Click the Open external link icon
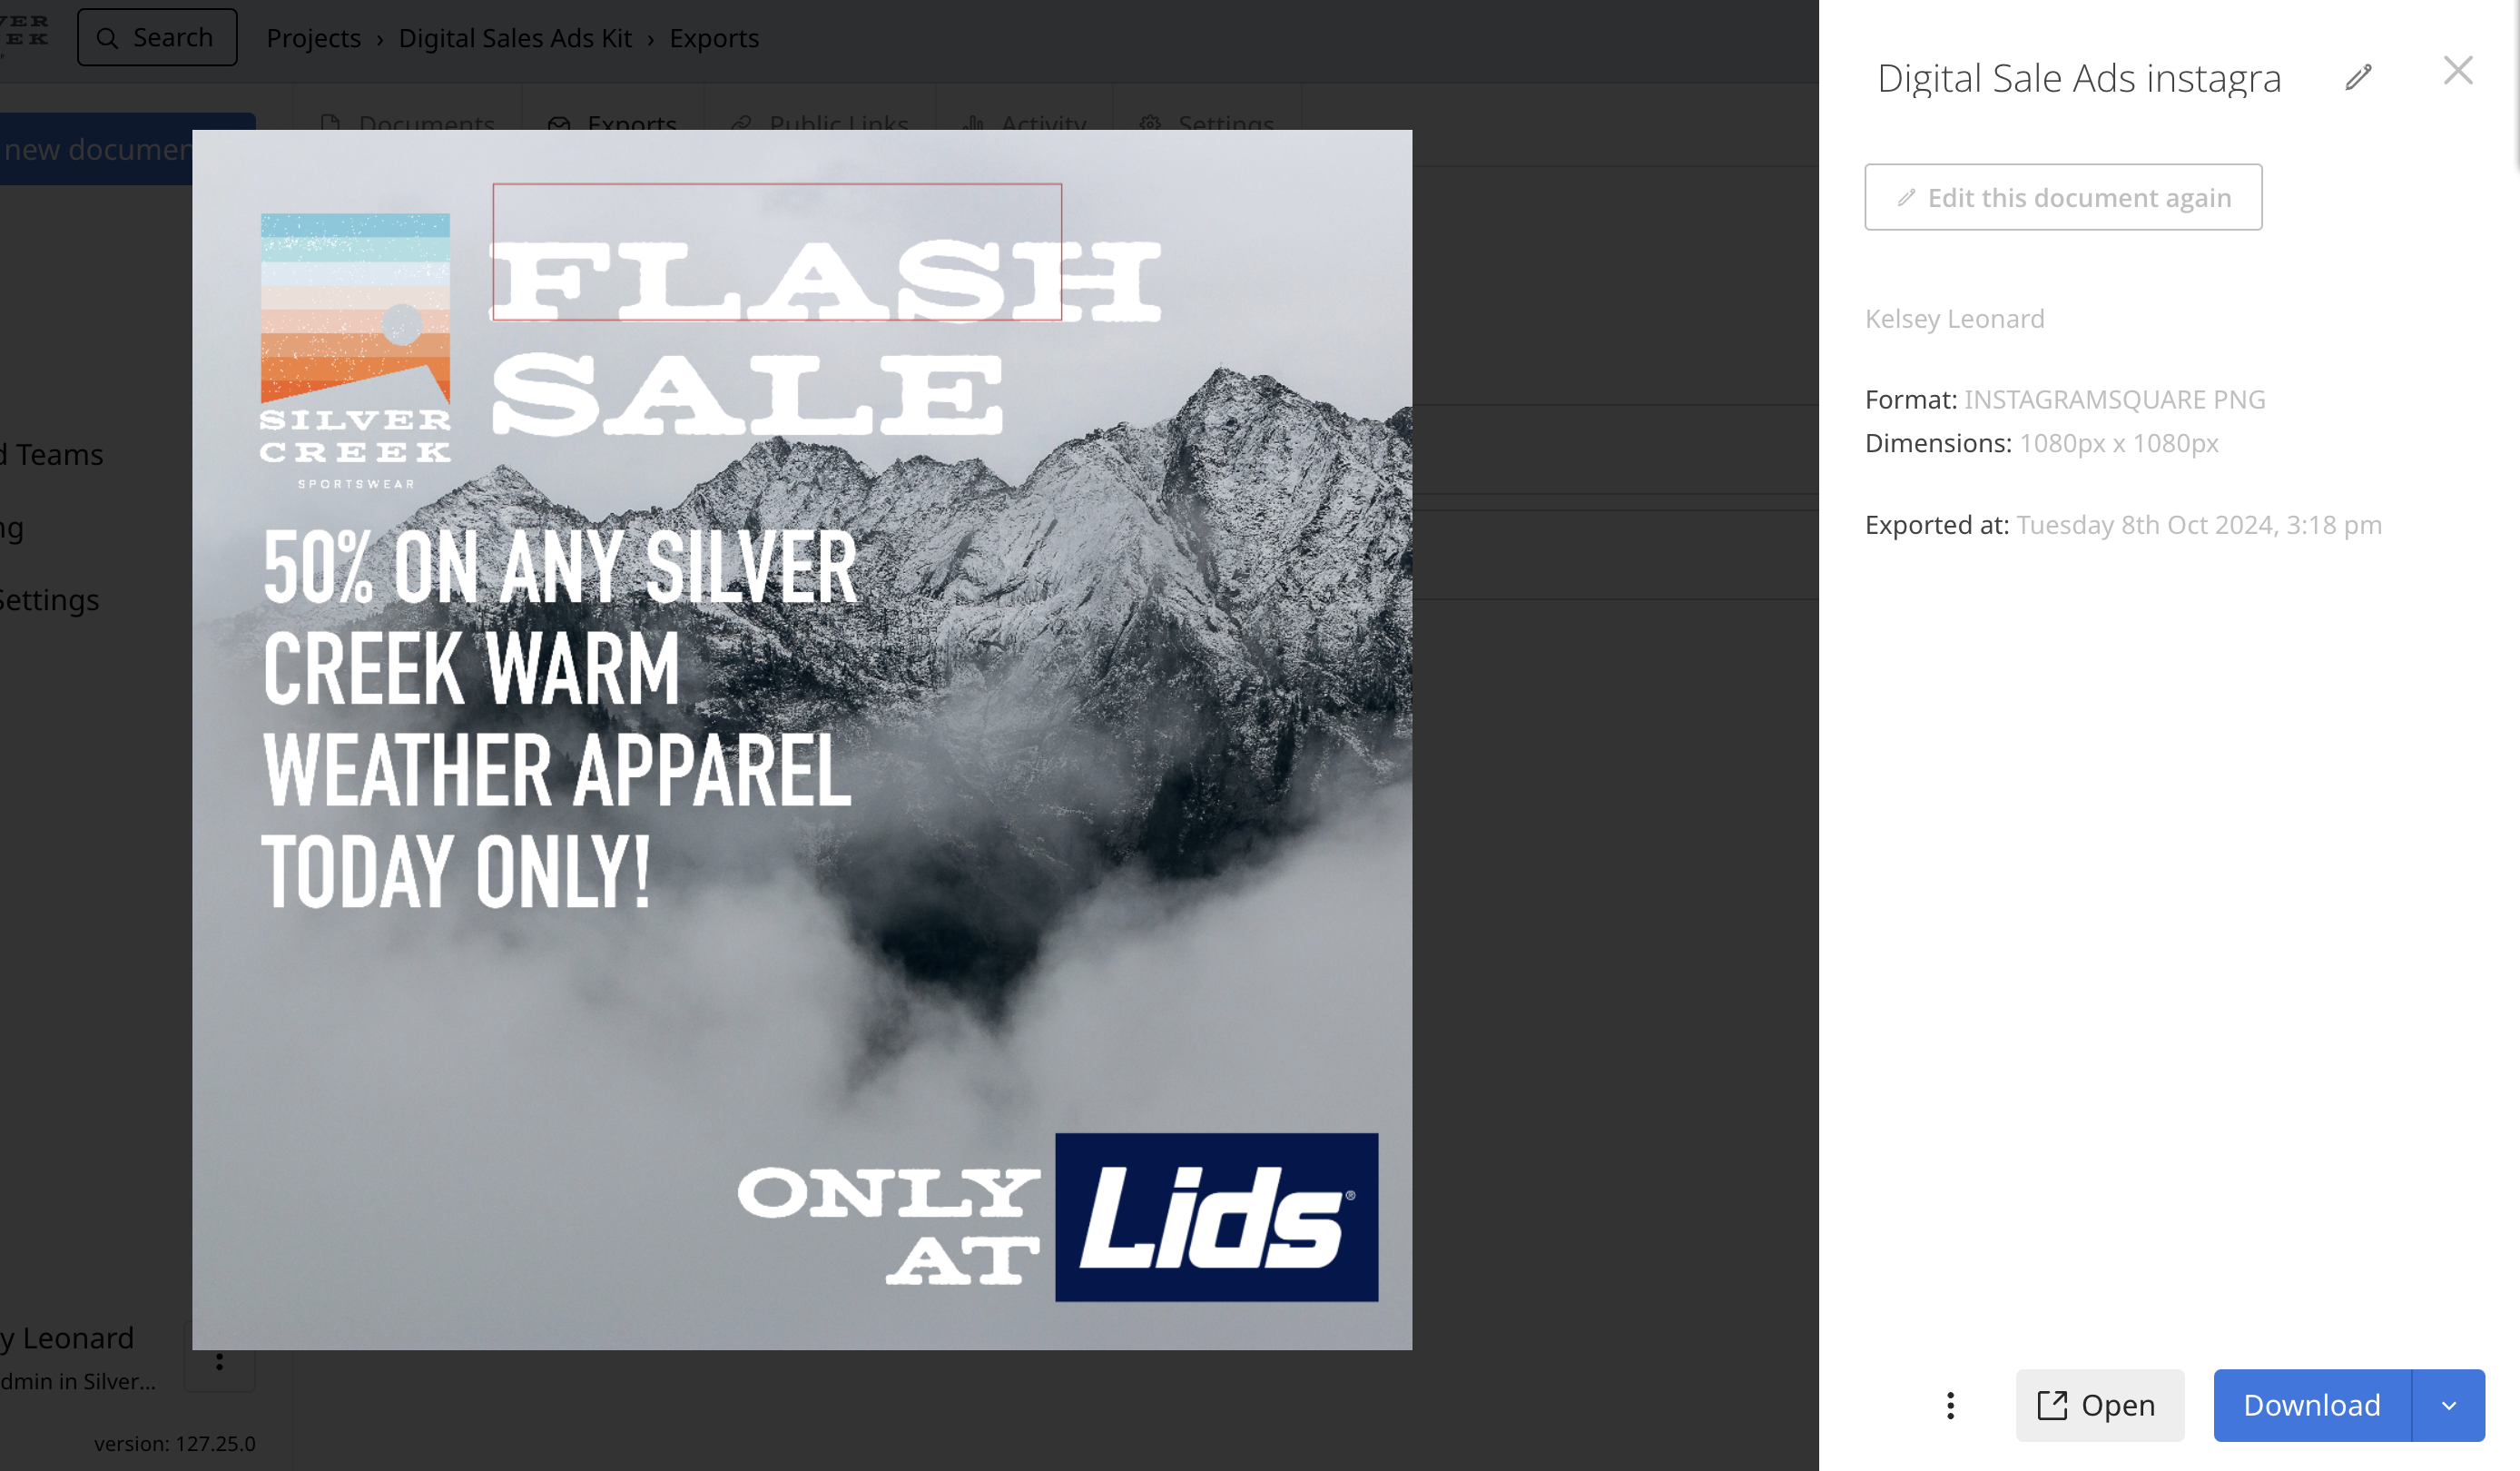 2051,1403
